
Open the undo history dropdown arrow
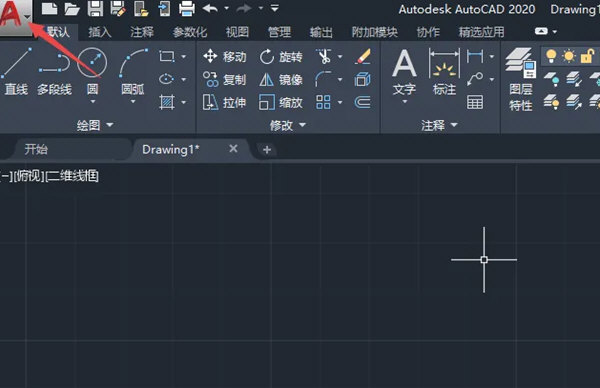click(x=227, y=8)
